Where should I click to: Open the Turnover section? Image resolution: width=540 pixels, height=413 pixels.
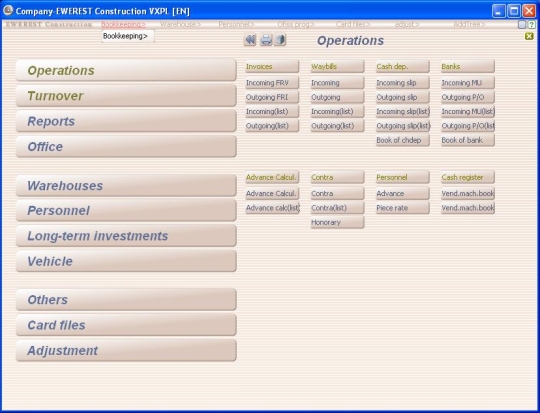pos(126,96)
